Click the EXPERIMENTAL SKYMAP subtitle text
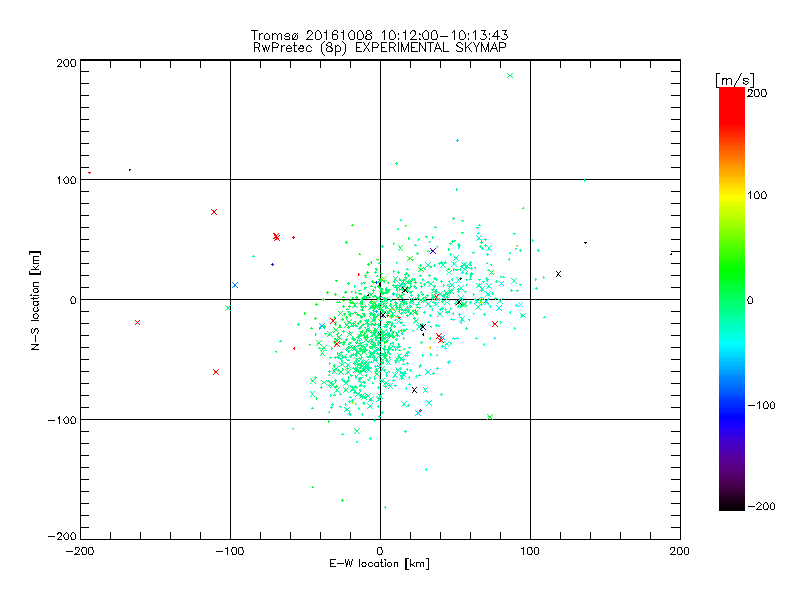The height and width of the screenshot is (600, 800). coord(431,47)
